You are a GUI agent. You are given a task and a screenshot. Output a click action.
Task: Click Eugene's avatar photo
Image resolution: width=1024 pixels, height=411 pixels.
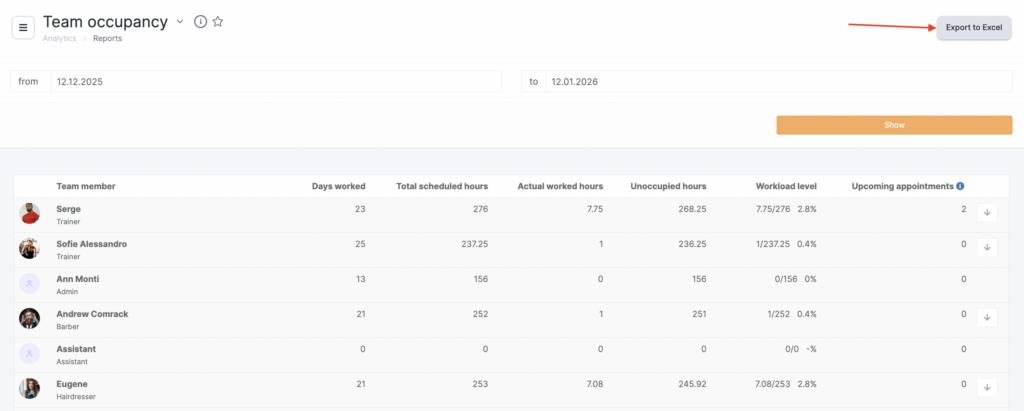pyautogui.click(x=30, y=389)
